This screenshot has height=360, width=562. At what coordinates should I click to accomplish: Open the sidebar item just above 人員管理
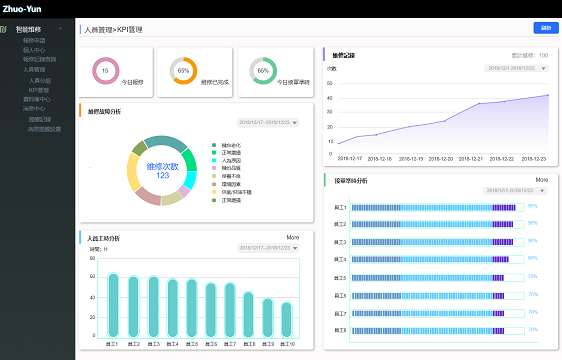[39, 59]
